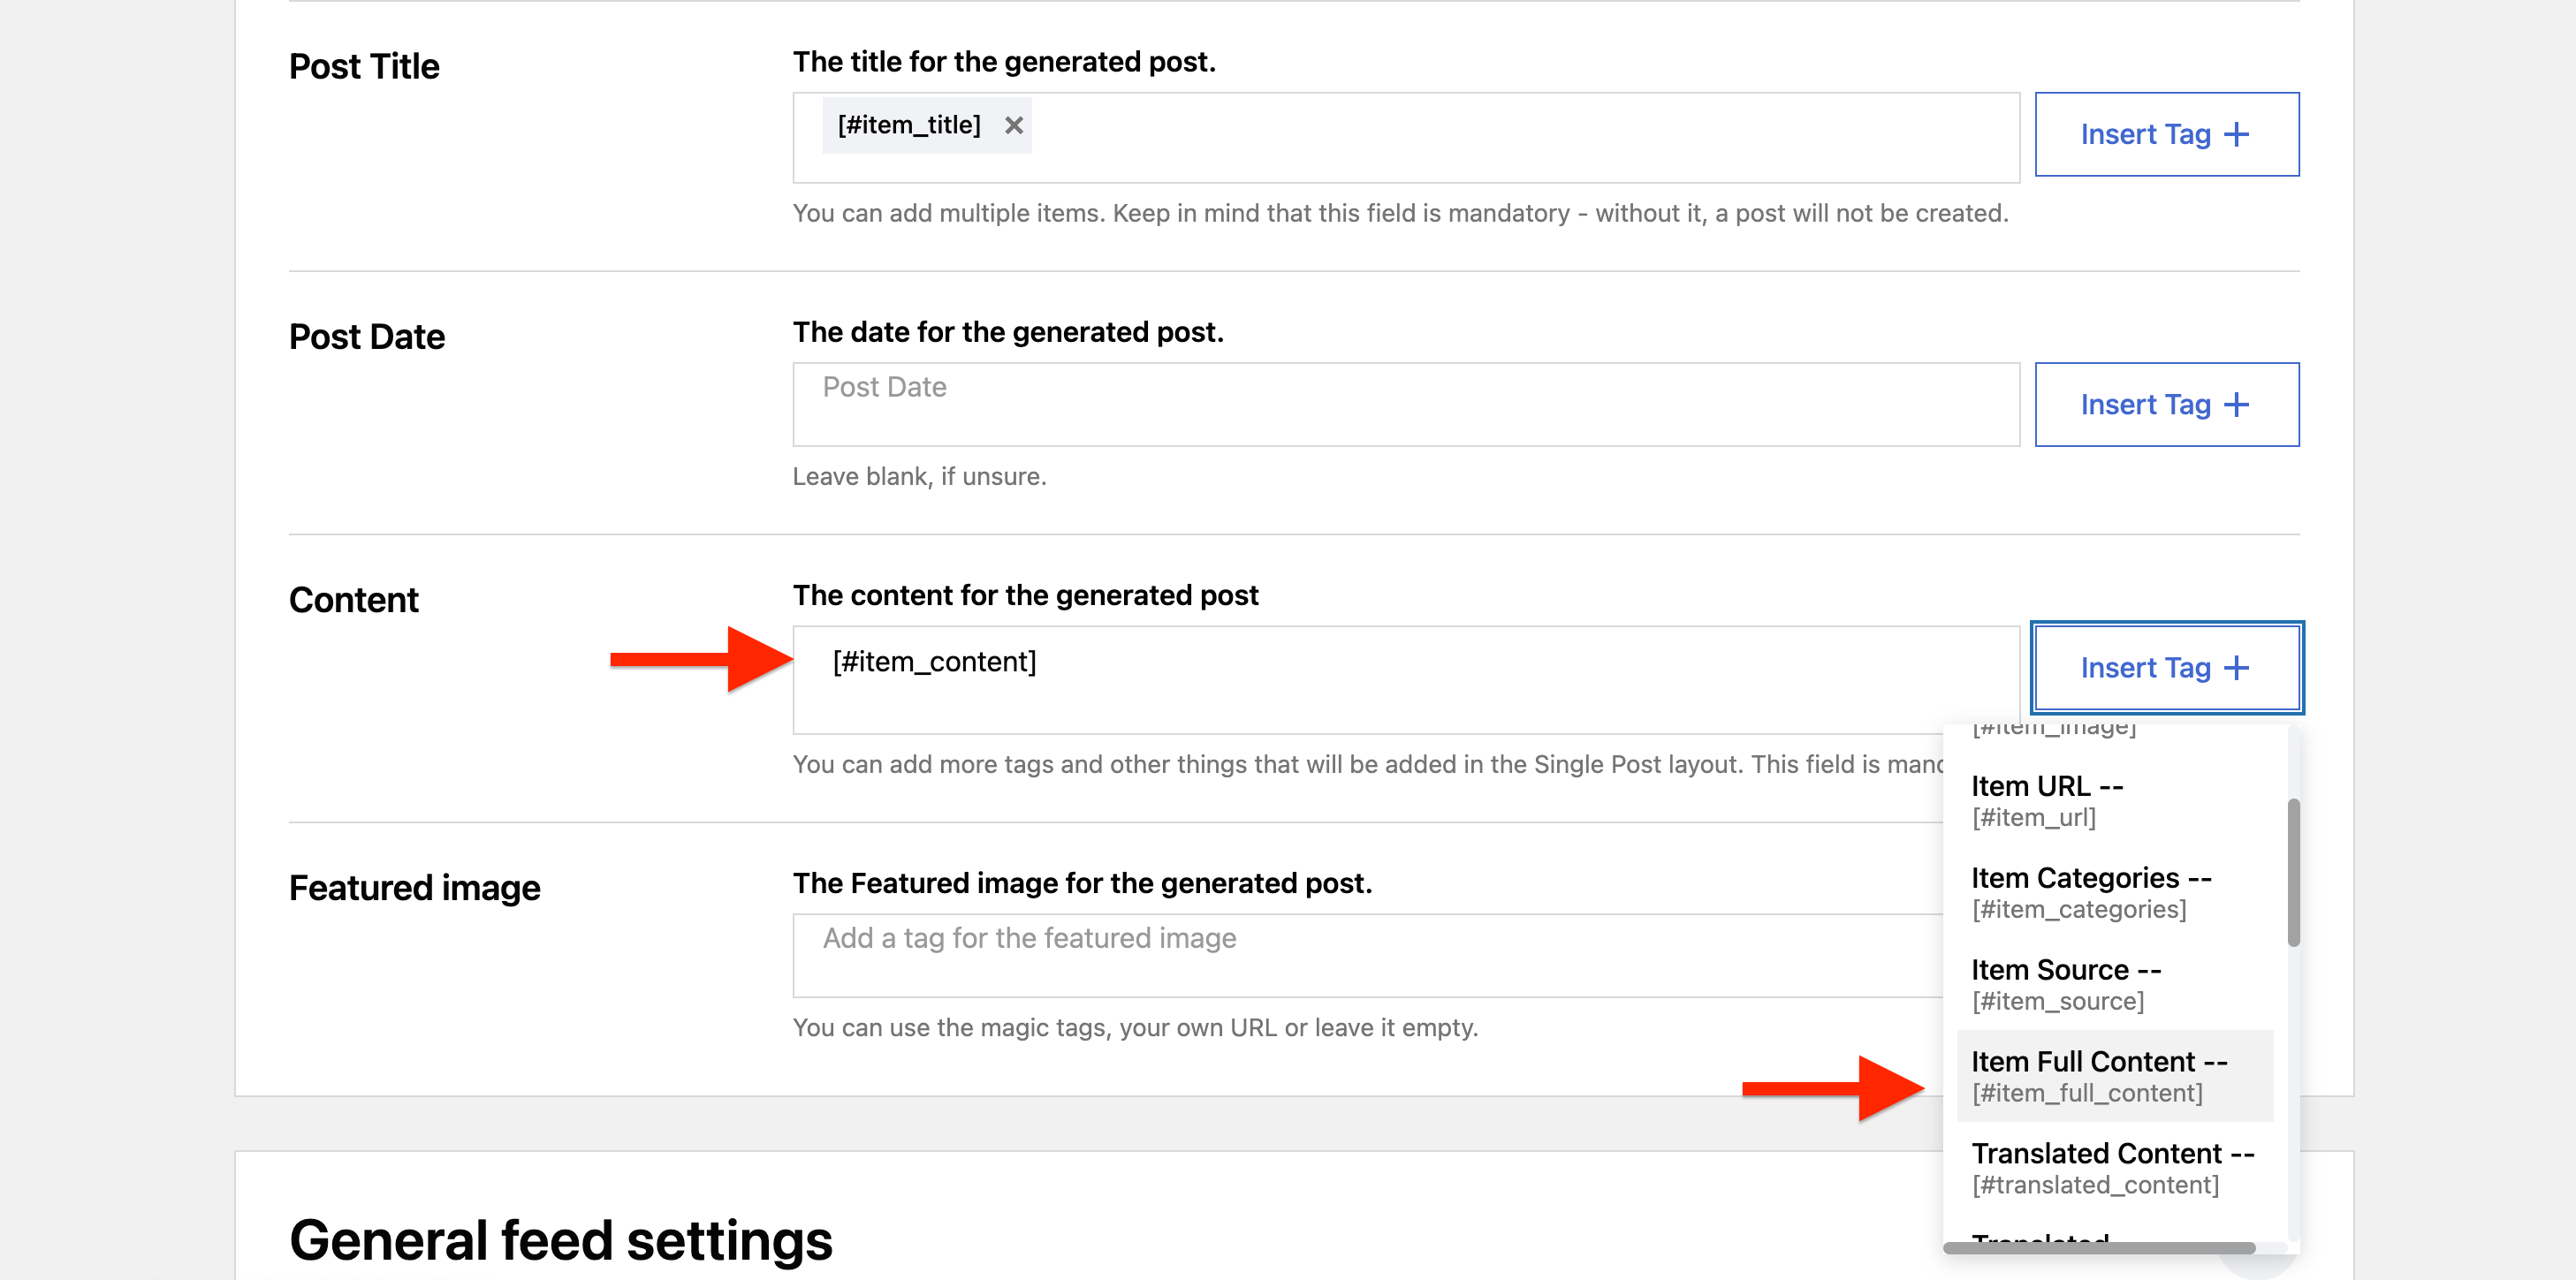Screen dimensions: 2576x1280
Task: Click the tag dropdown's horizontal scrollbar
Action: point(2098,1248)
